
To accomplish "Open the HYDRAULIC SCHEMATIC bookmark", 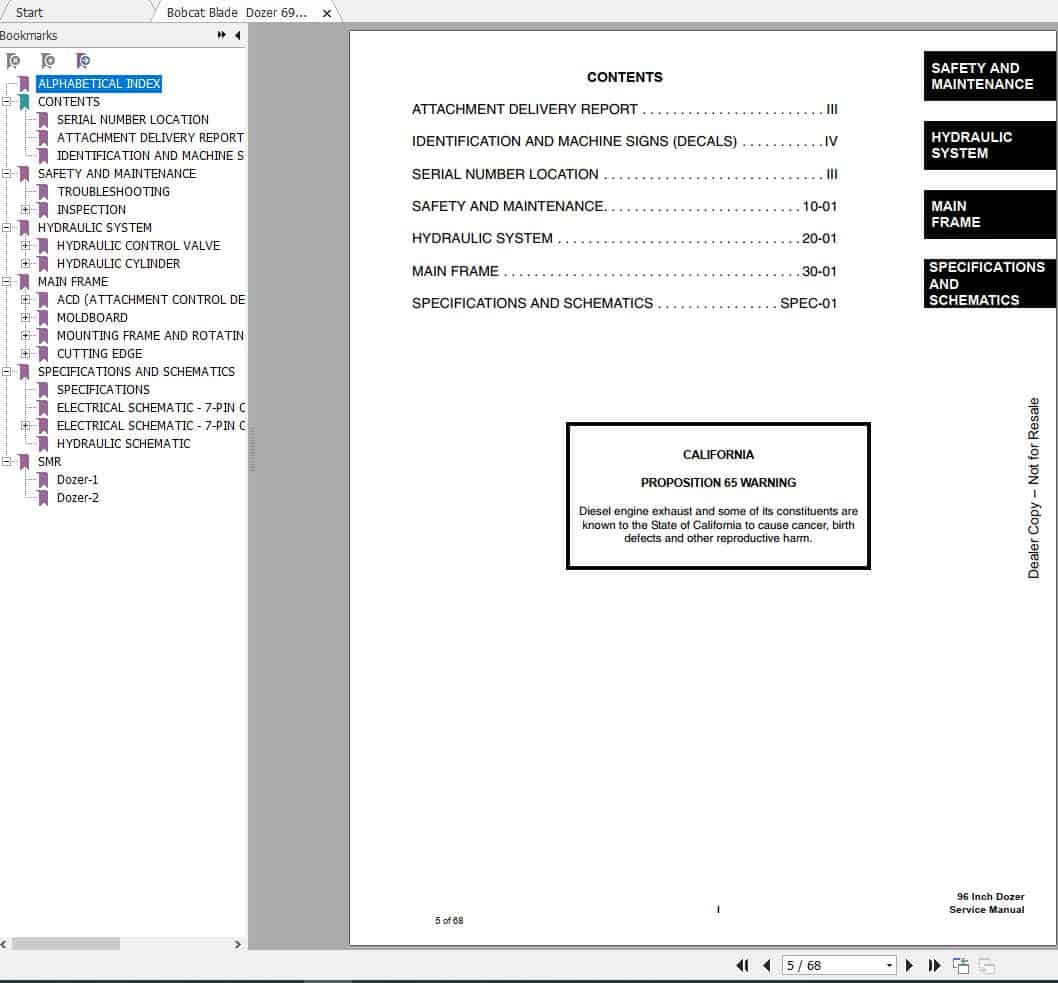I will 123,444.
